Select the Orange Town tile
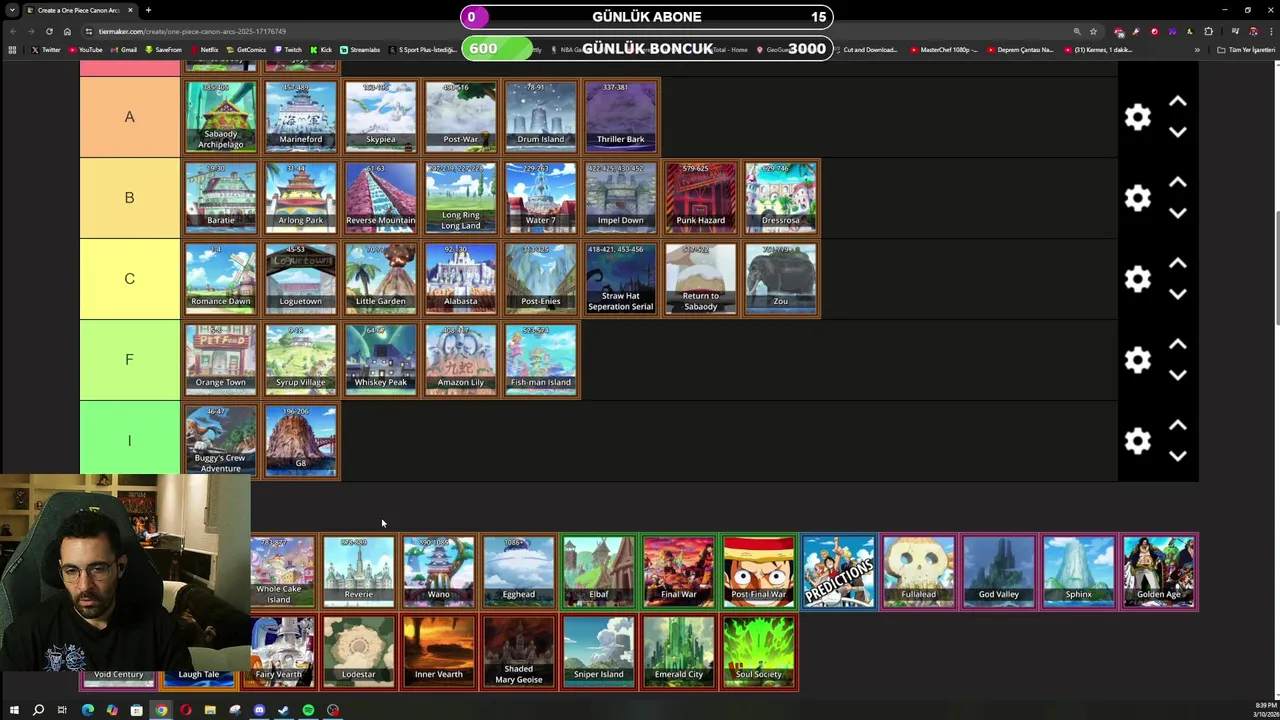Viewport: 1280px width, 720px height. click(220, 360)
